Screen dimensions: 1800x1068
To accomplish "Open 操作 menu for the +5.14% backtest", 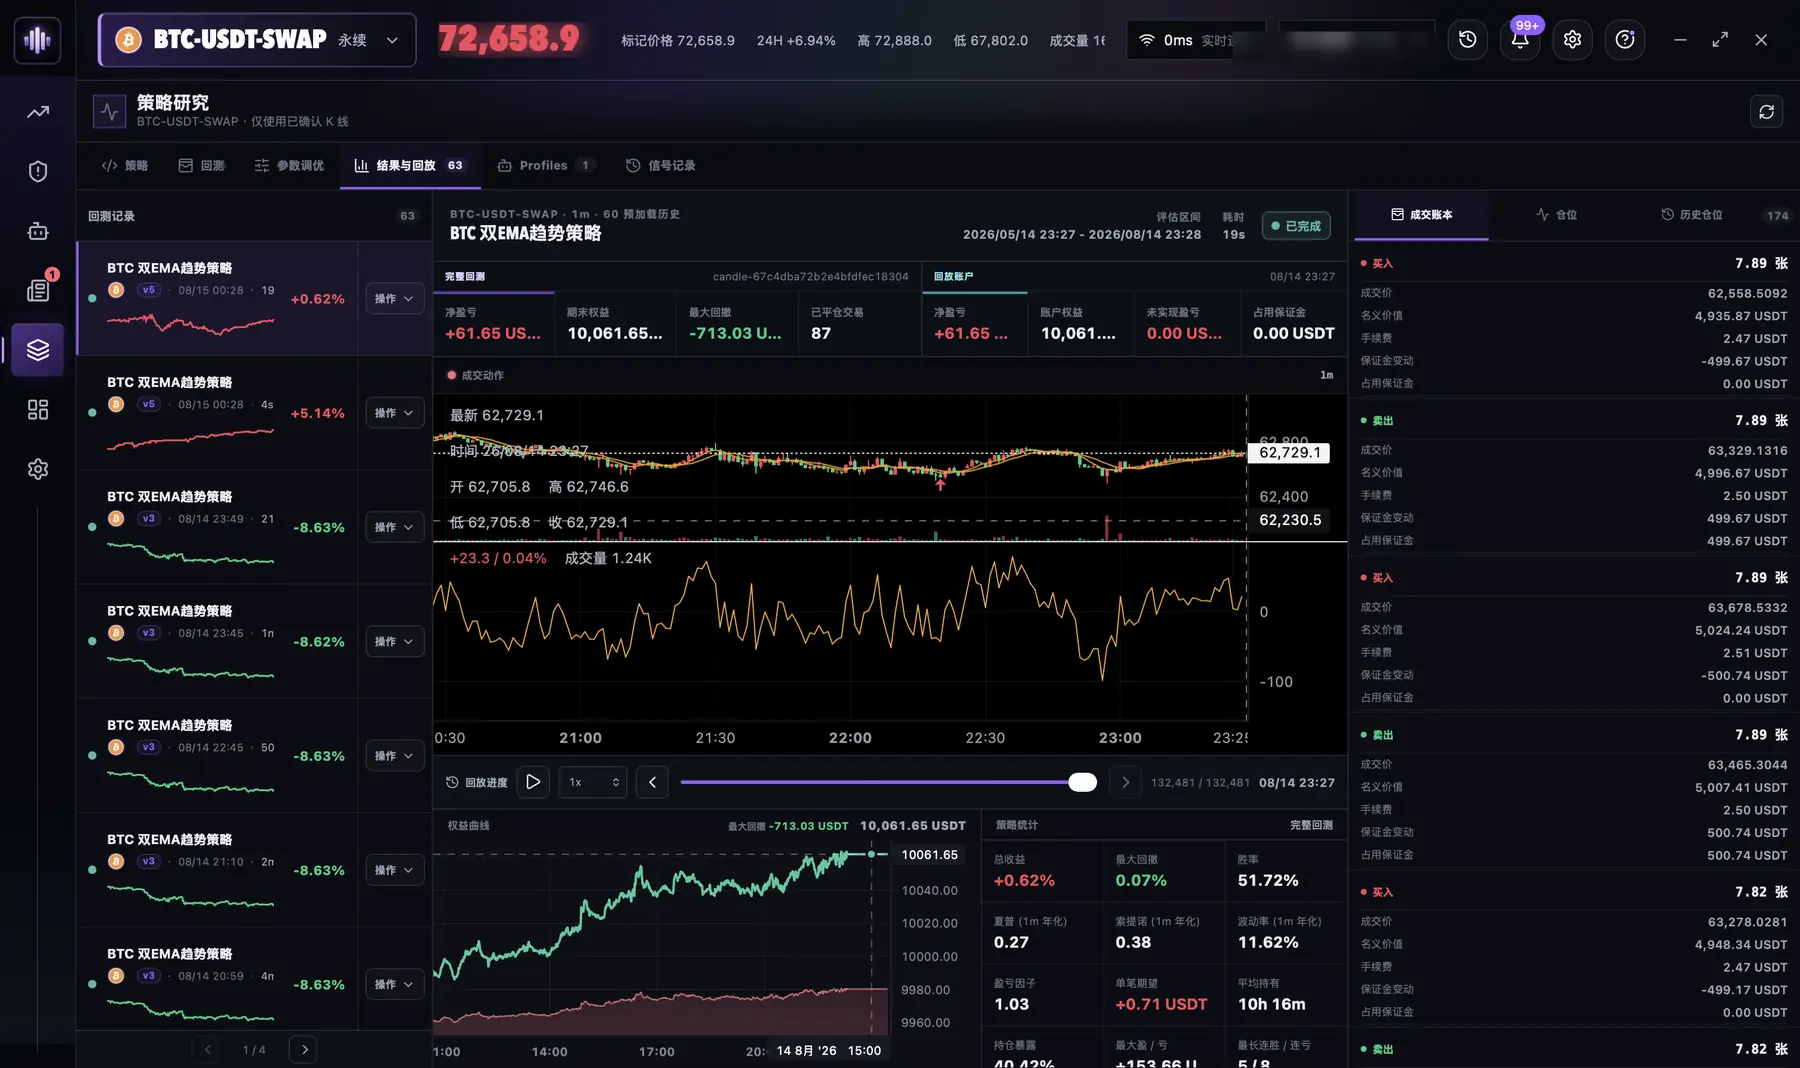I will [x=394, y=413].
